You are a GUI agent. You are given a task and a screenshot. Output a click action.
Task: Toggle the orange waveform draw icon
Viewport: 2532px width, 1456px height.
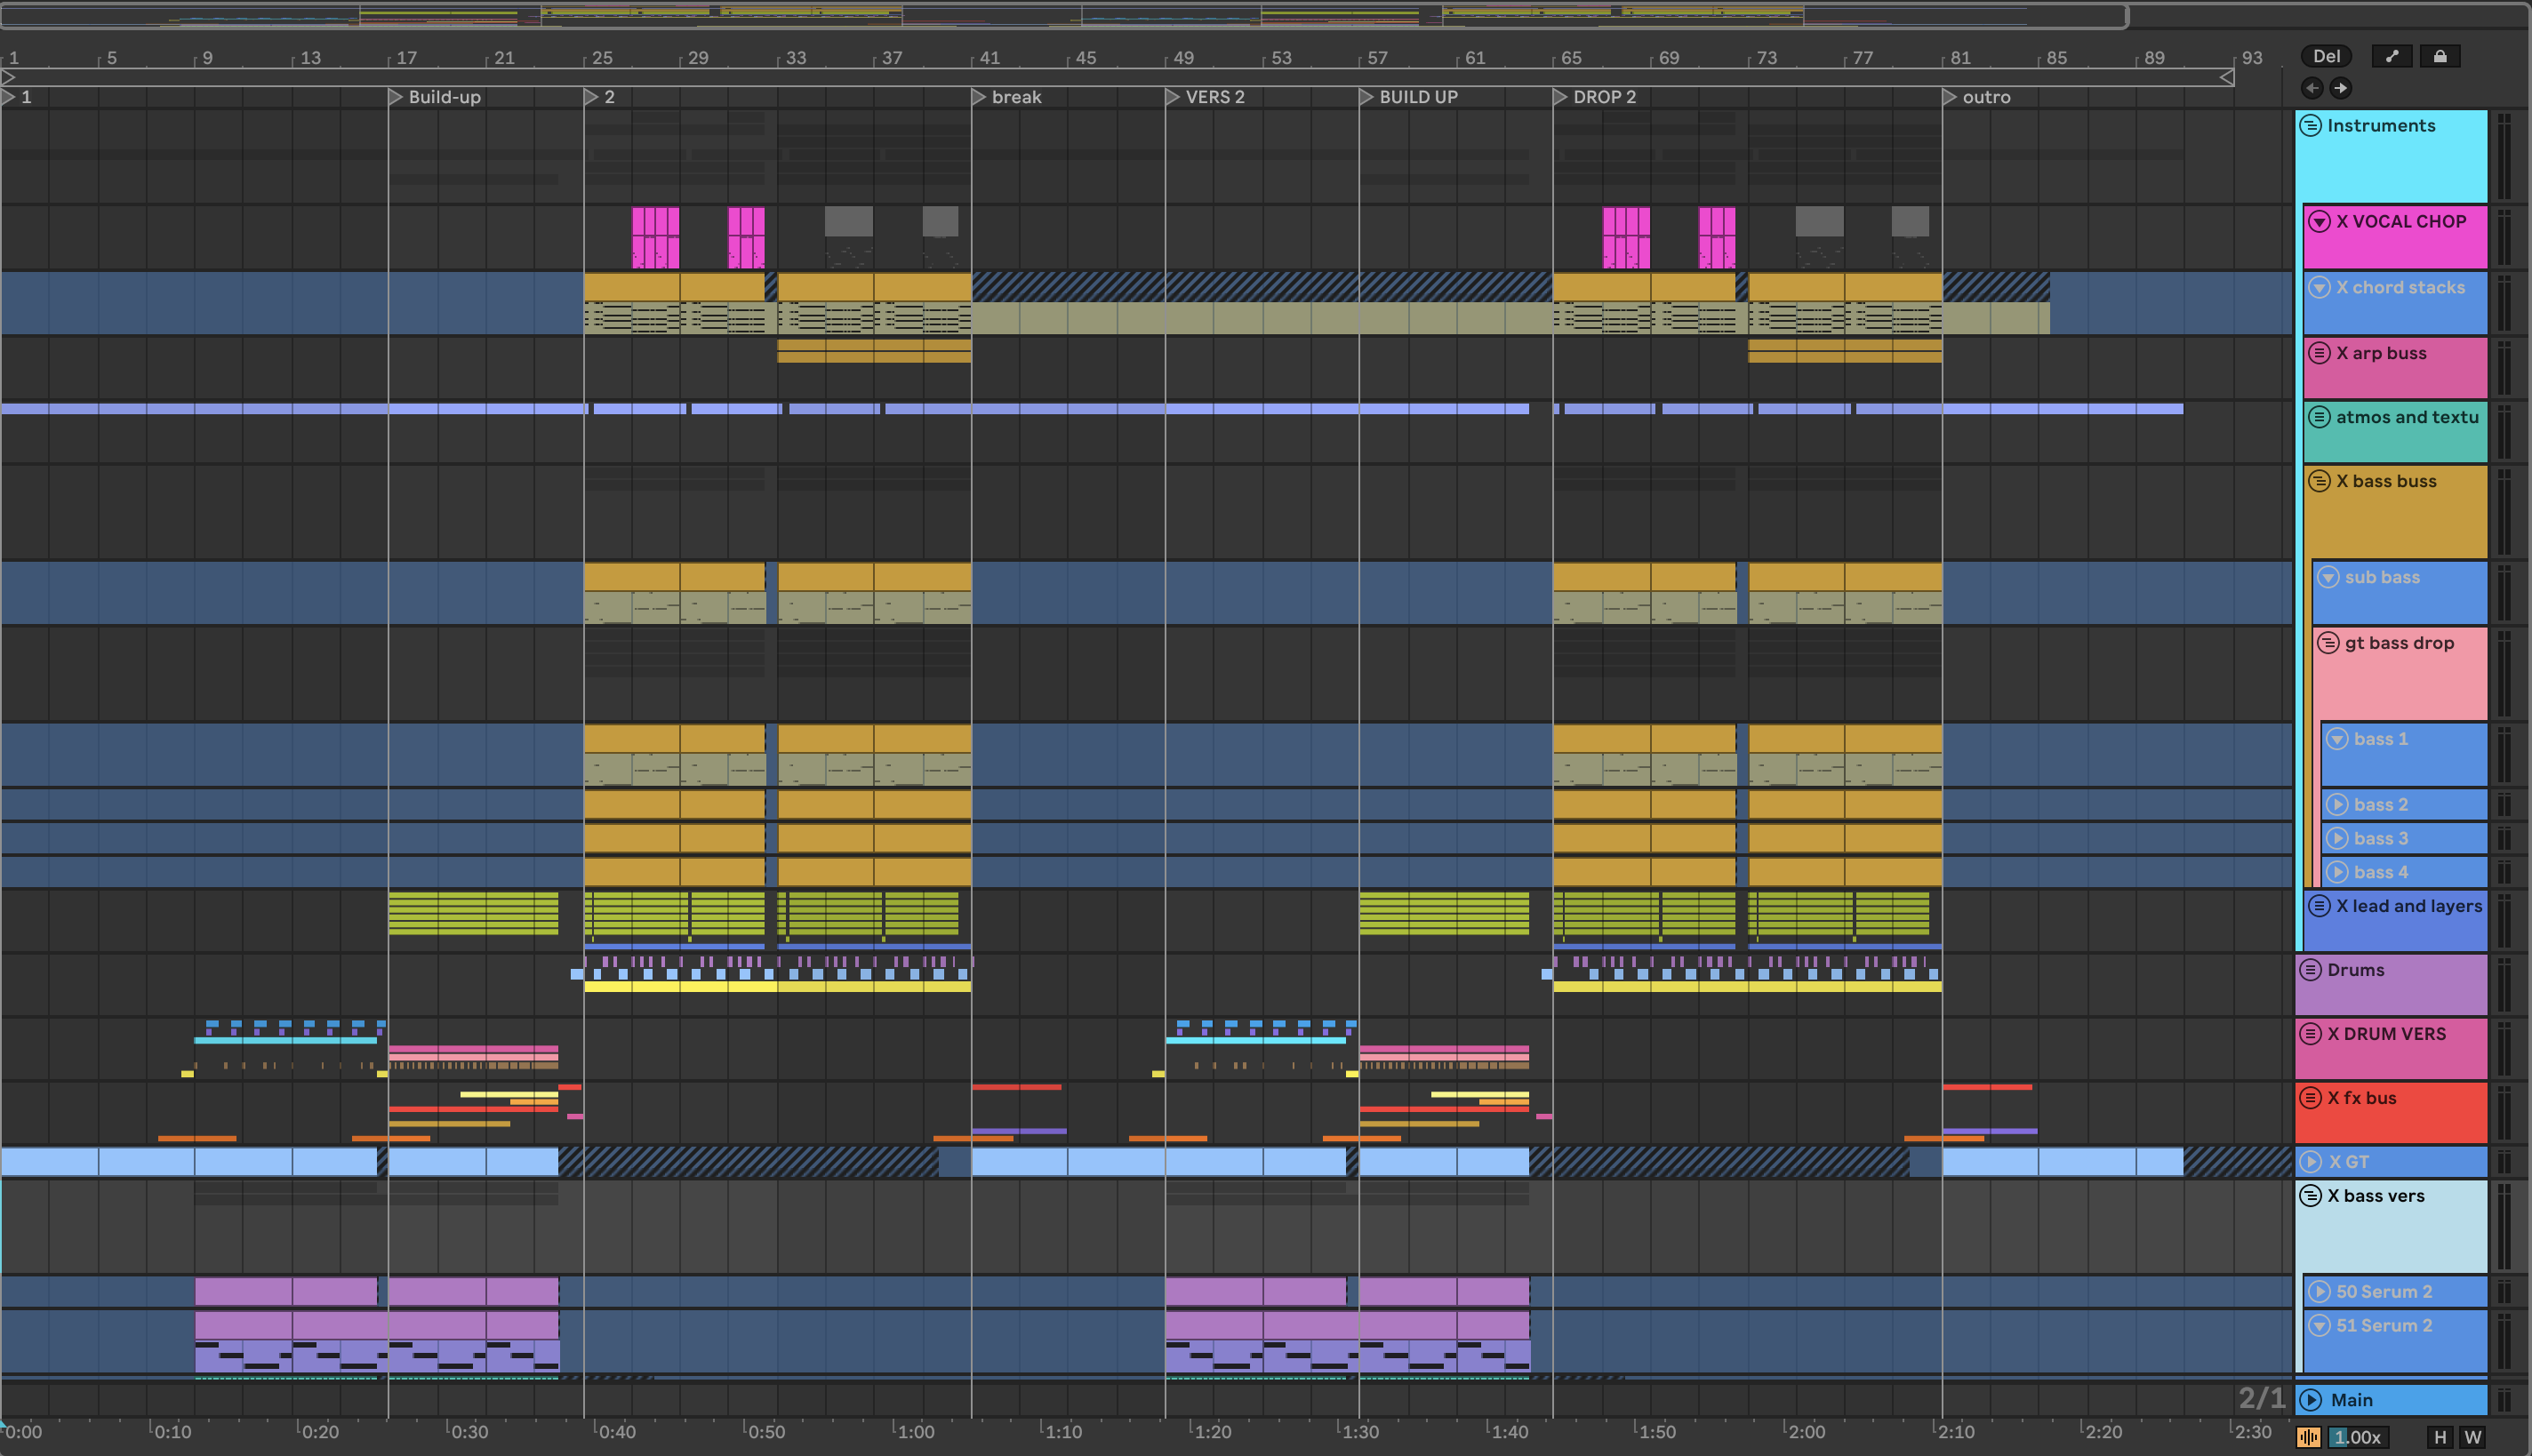tap(2308, 1437)
